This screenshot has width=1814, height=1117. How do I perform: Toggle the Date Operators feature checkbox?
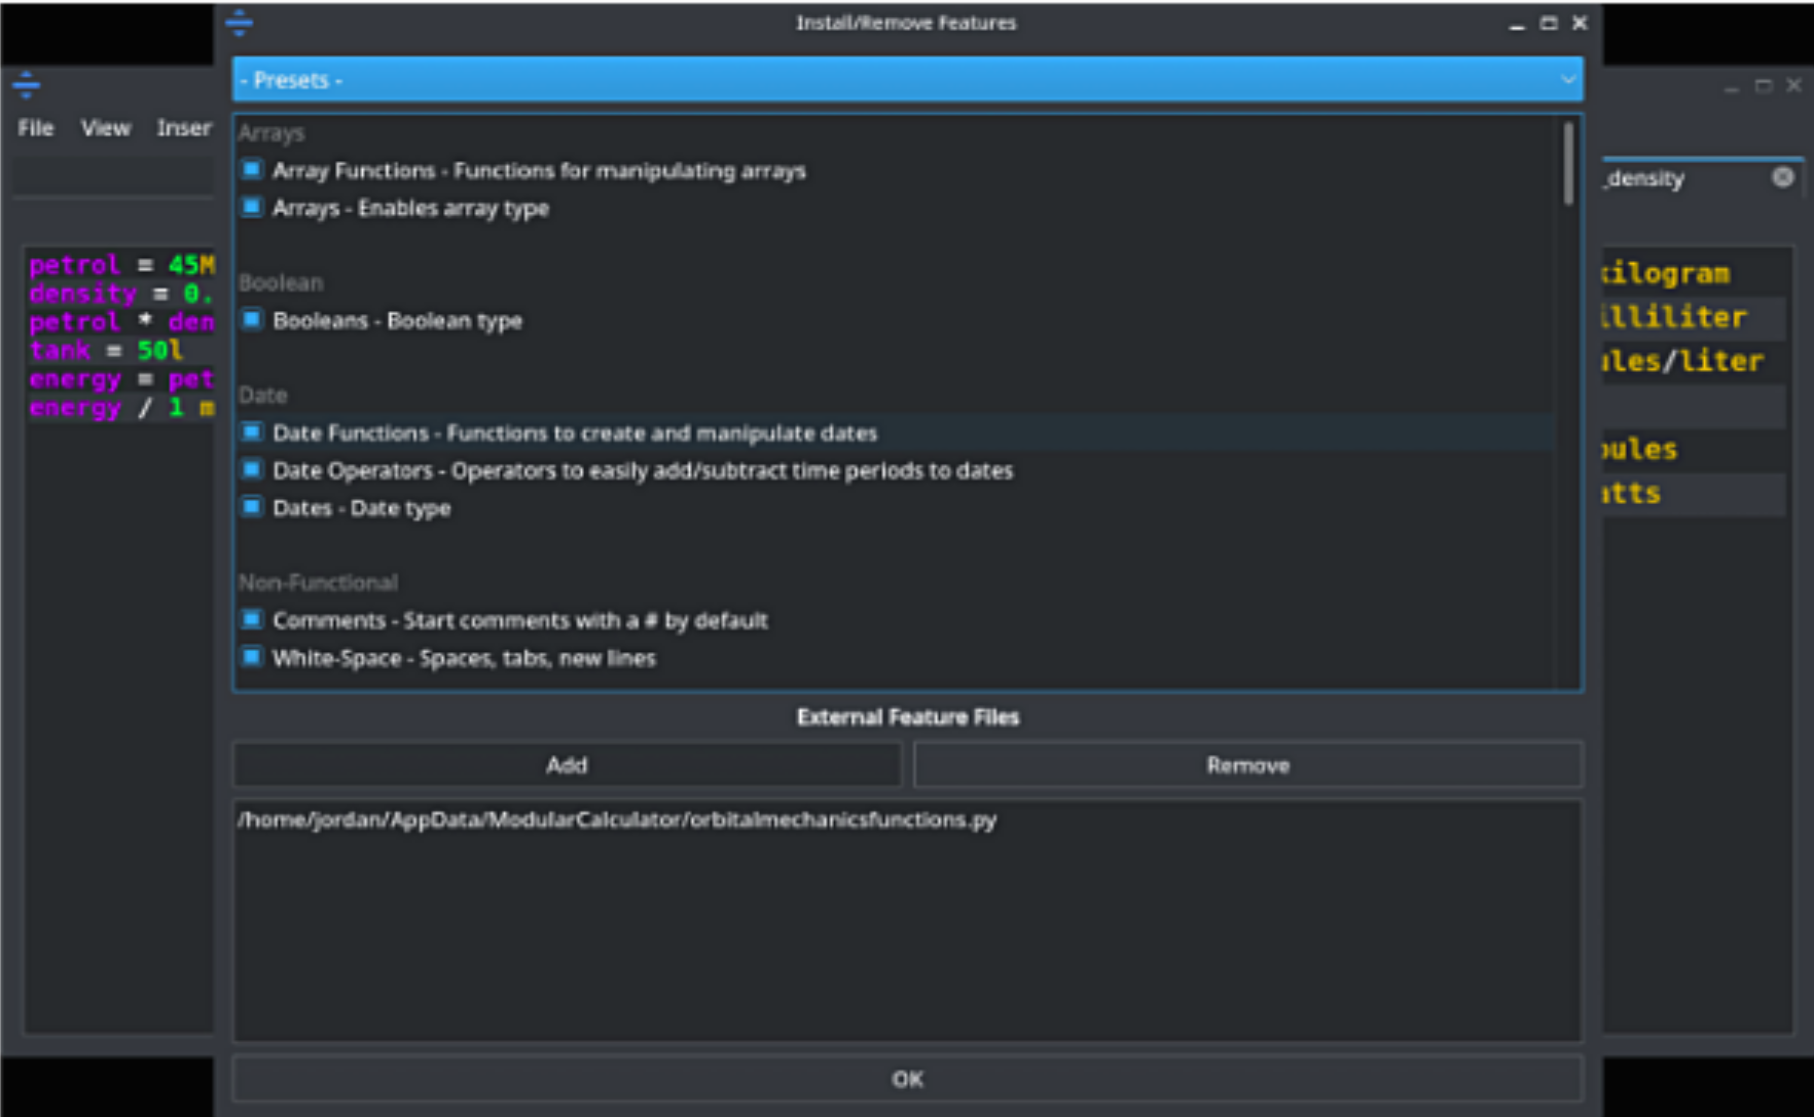(252, 469)
